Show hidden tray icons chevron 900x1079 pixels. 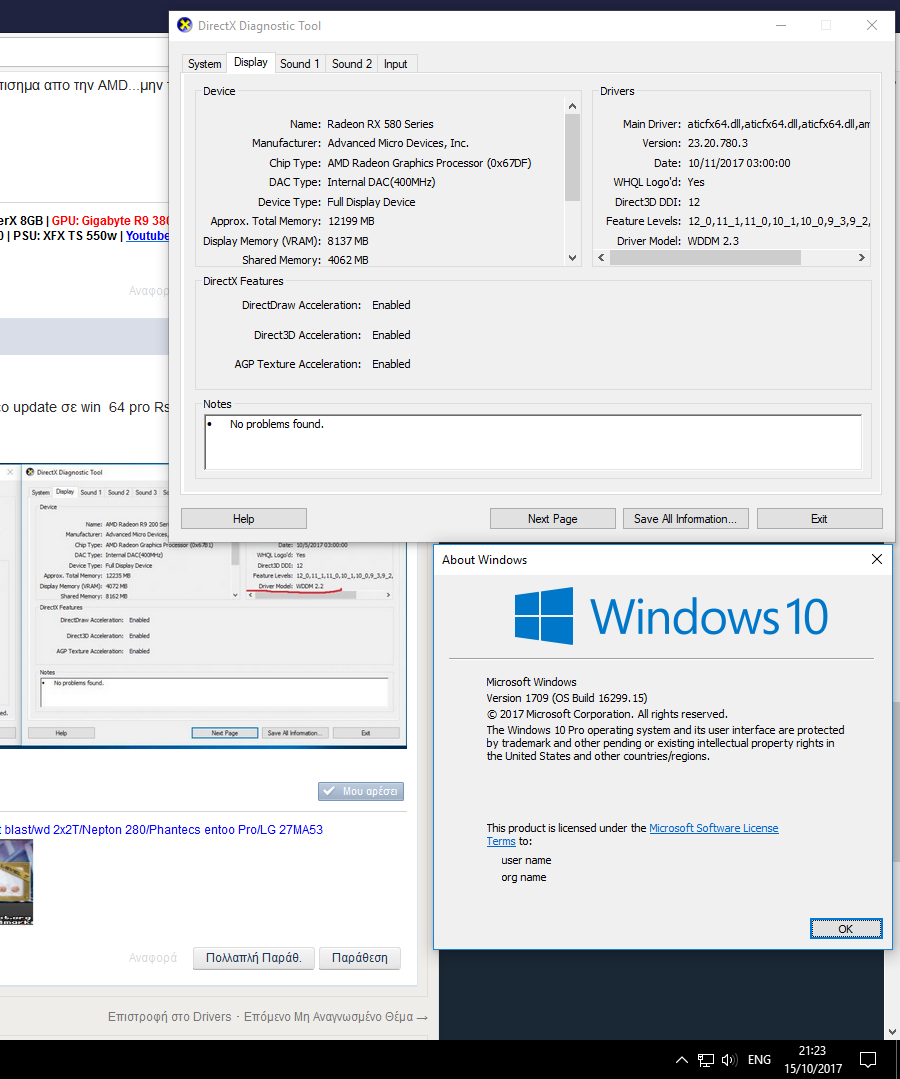(681, 1060)
